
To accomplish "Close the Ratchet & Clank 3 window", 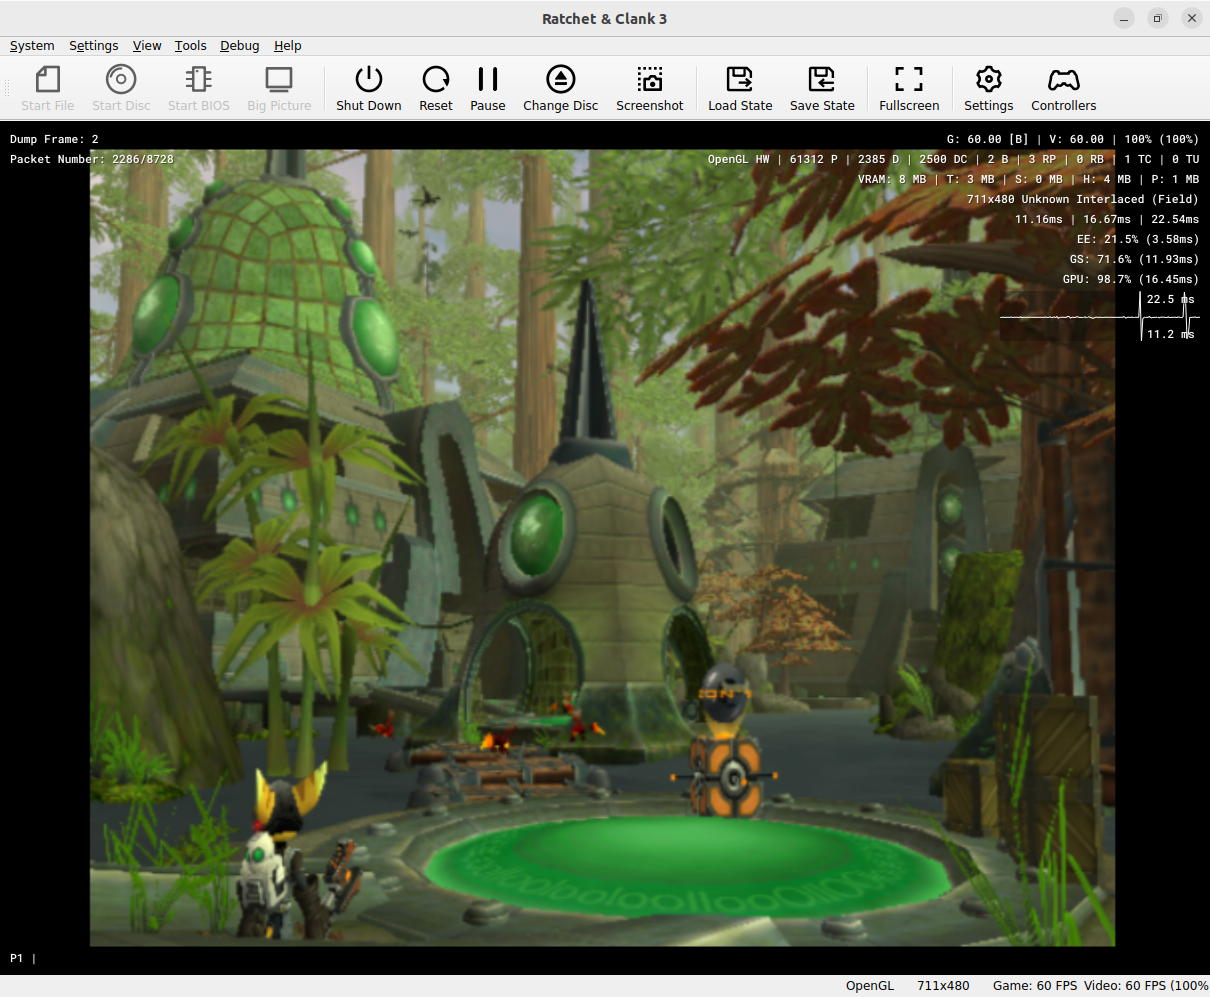I will pyautogui.click(x=1191, y=18).
